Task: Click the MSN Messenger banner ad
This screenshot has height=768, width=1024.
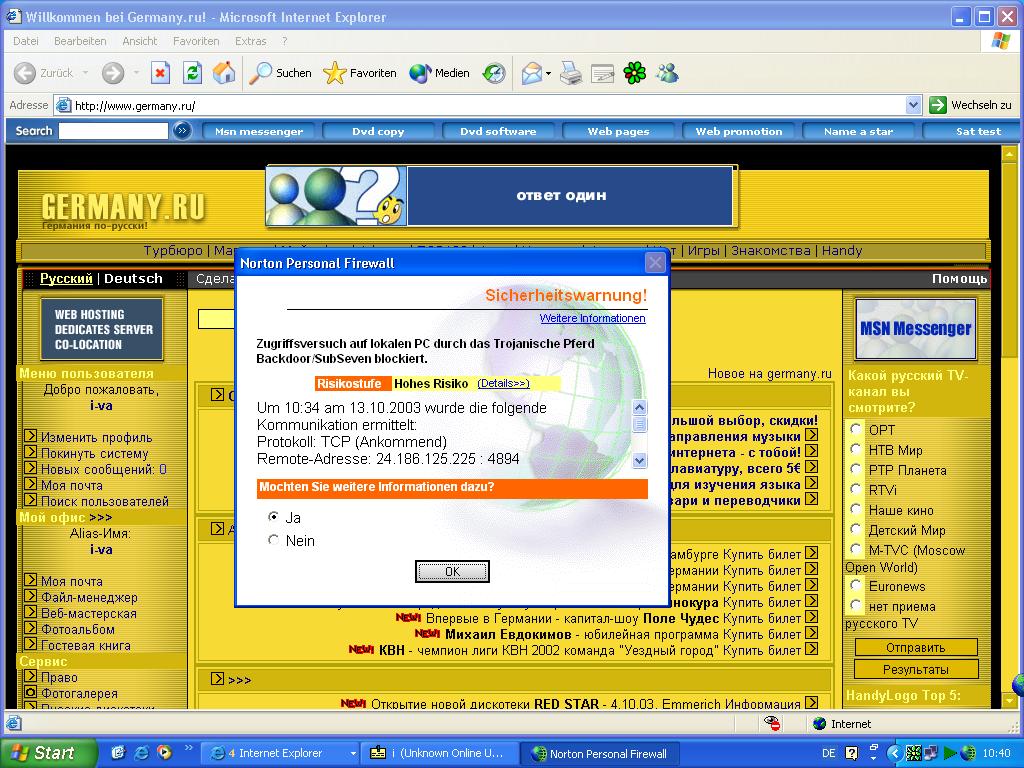Action: coord(916,328)
